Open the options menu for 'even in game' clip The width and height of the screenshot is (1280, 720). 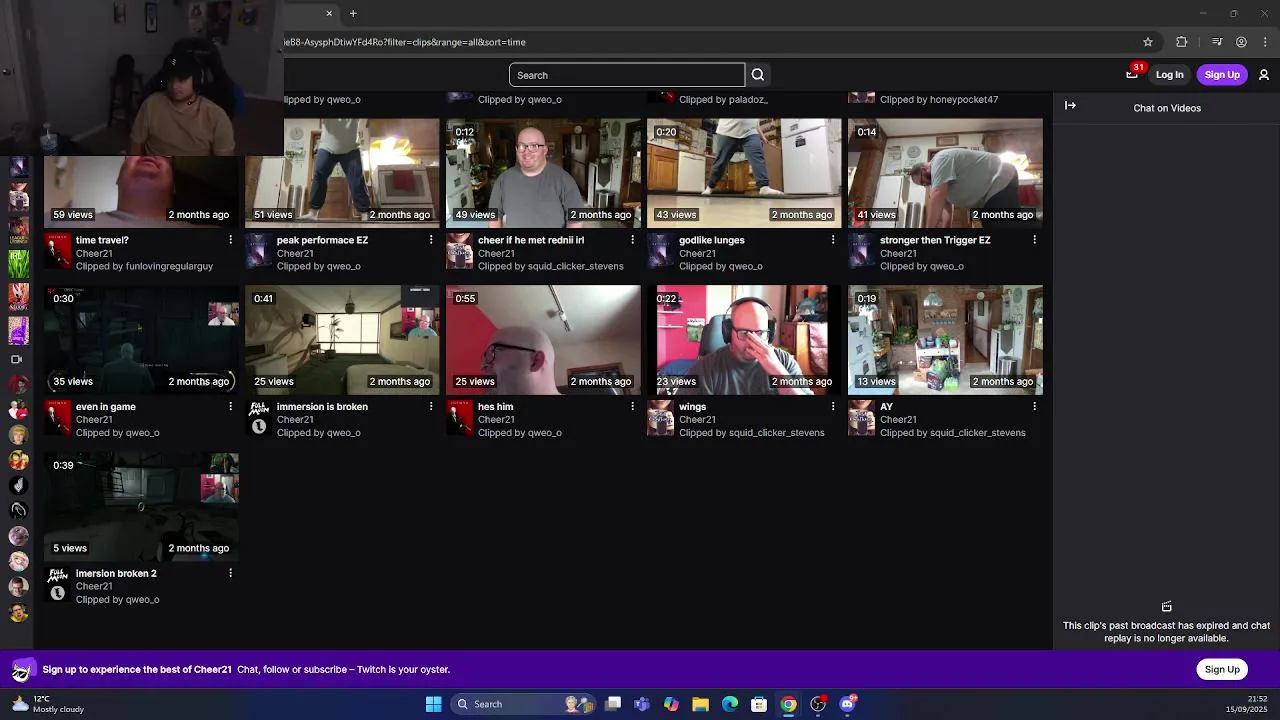click(230, 406)
